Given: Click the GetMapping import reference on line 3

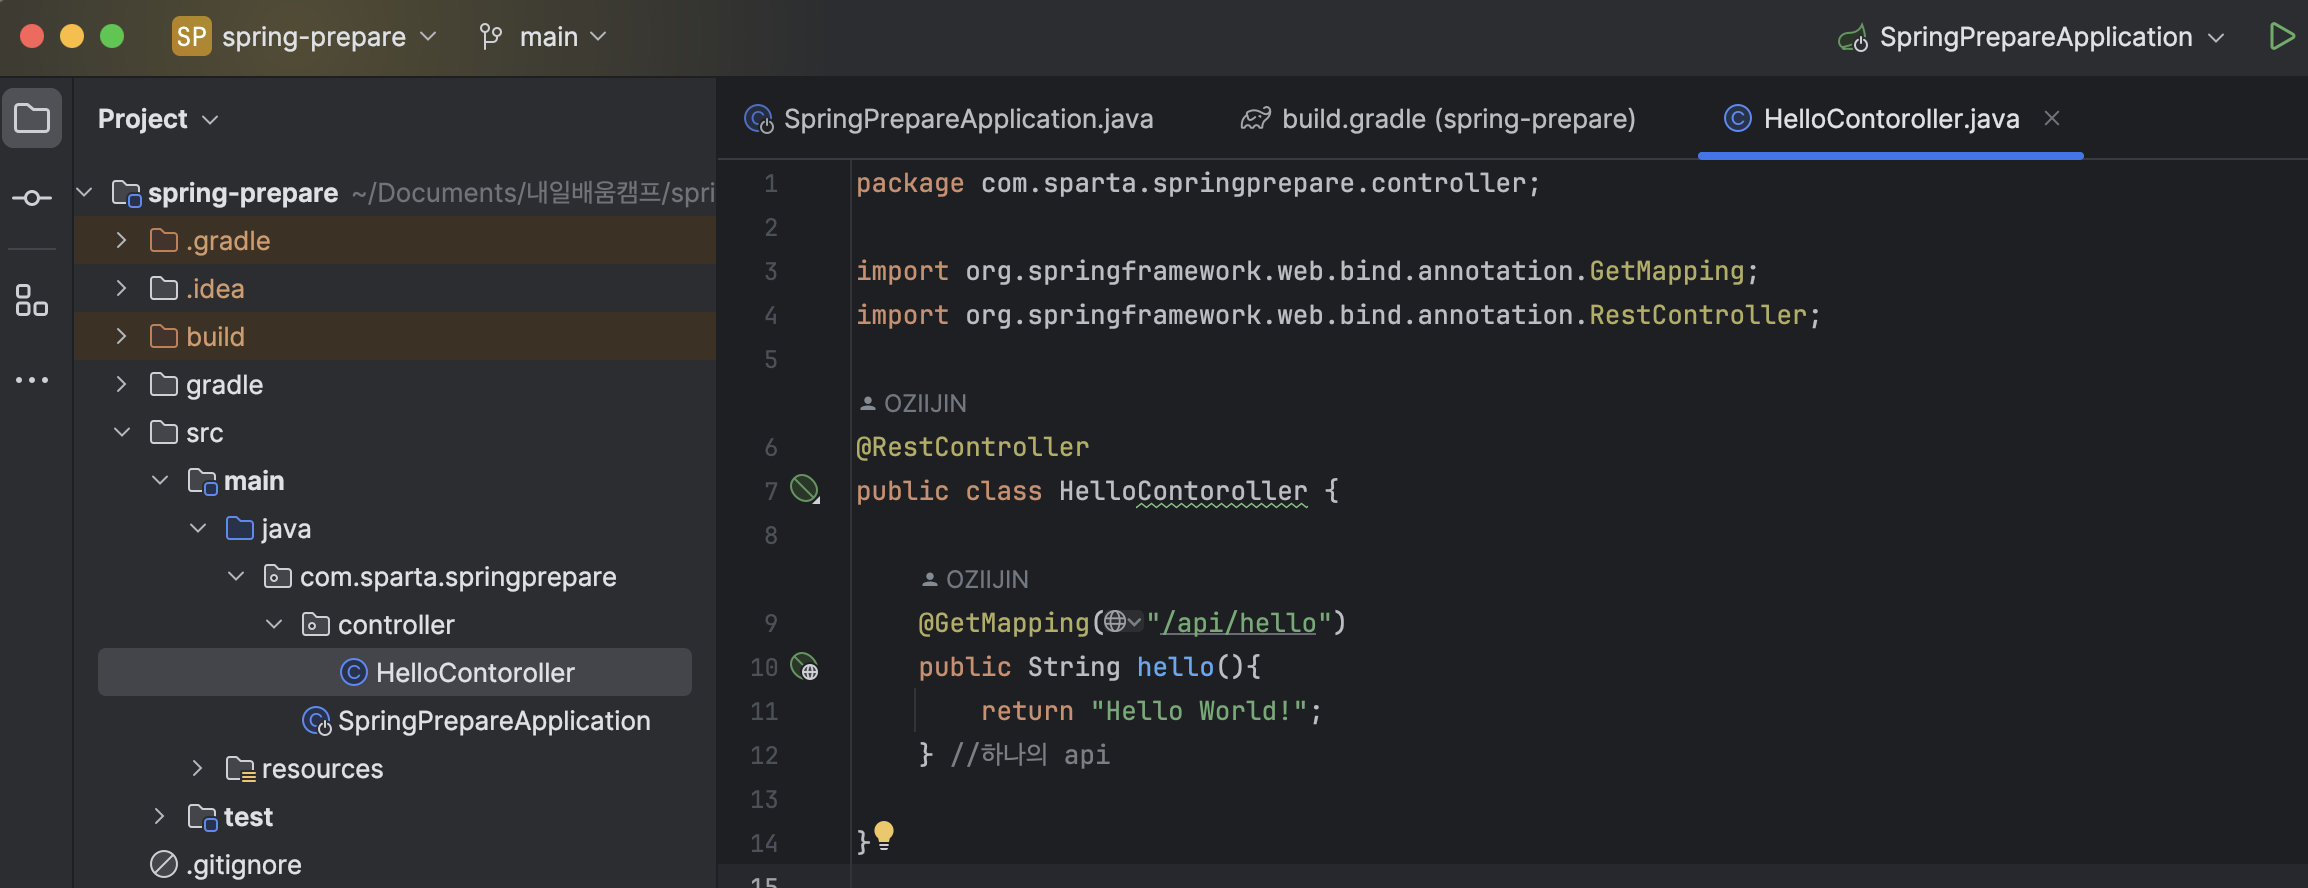Looking at the screenshot, I should [x=1667, y=271].
